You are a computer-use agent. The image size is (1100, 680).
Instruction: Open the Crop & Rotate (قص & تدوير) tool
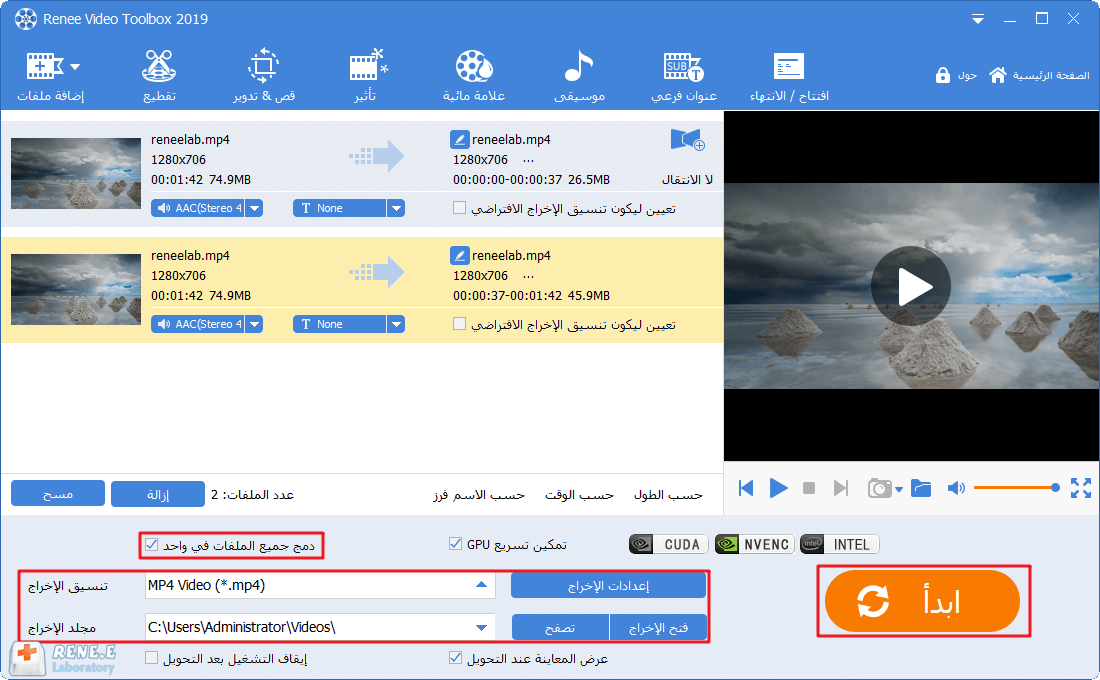pos(264,76)
